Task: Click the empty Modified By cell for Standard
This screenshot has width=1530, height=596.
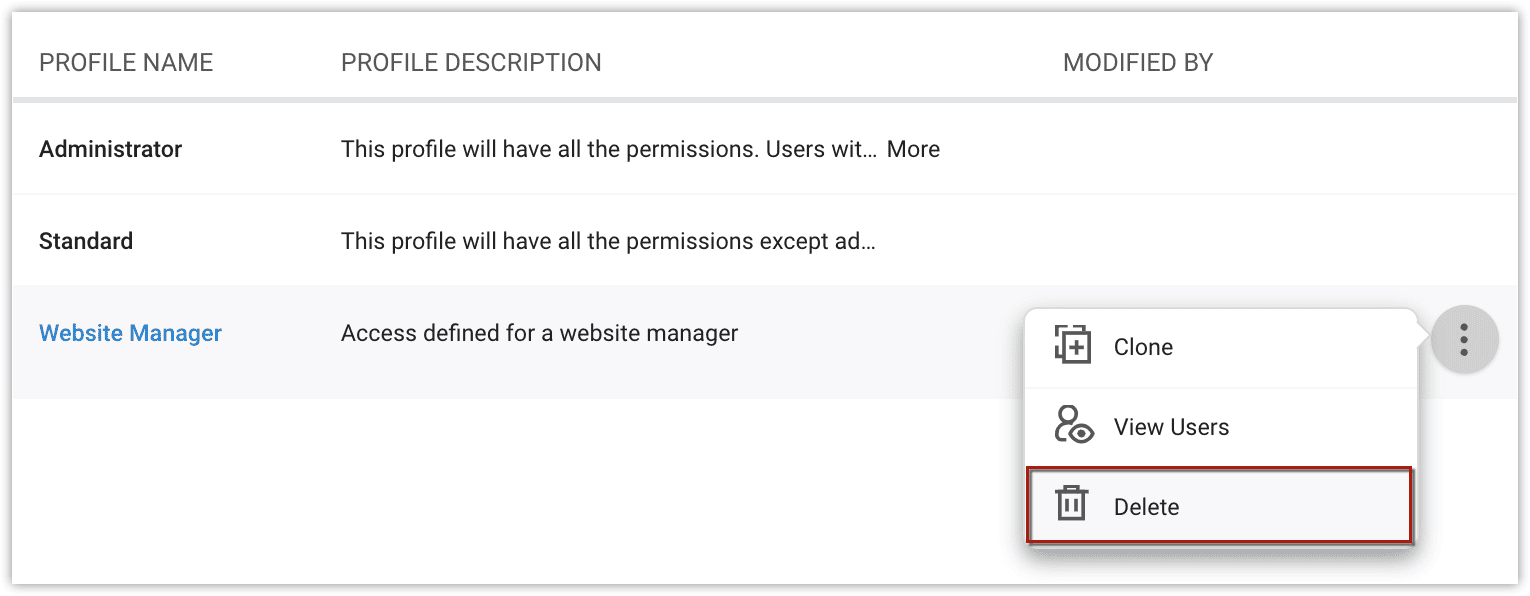Action: 1200,241
